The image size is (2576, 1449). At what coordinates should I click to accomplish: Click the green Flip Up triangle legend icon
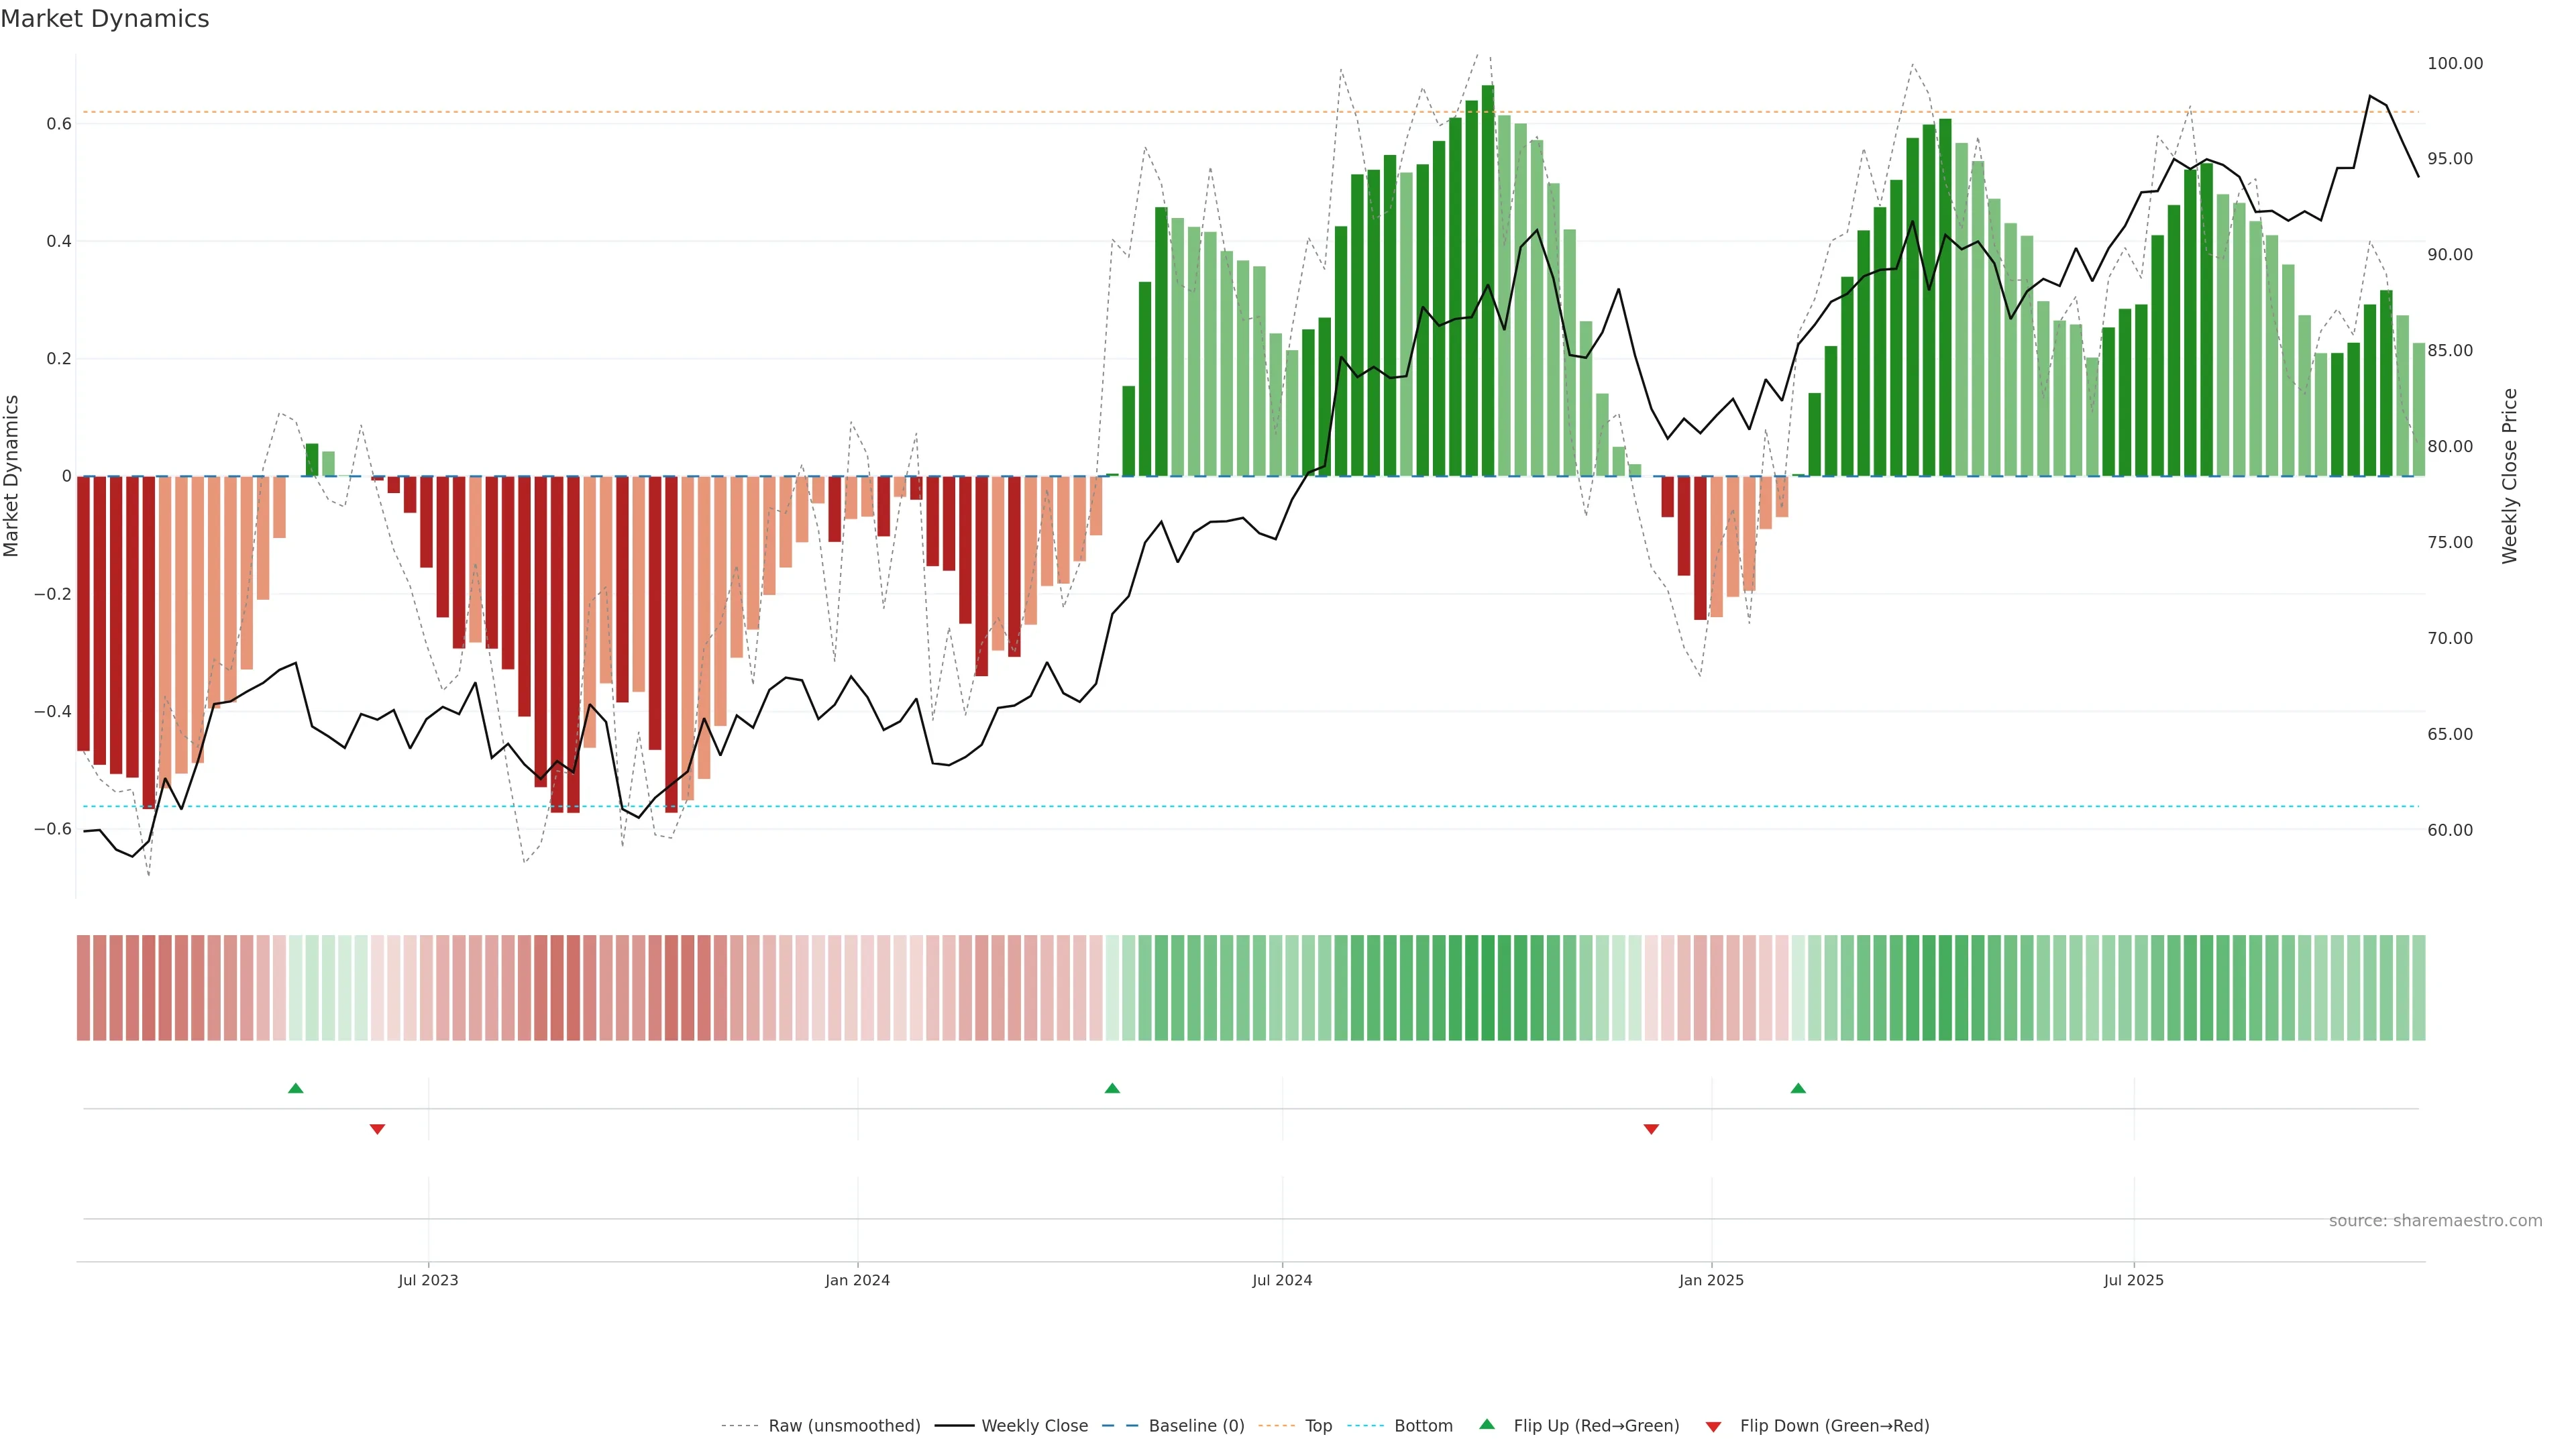(x=1486, y=1424)
